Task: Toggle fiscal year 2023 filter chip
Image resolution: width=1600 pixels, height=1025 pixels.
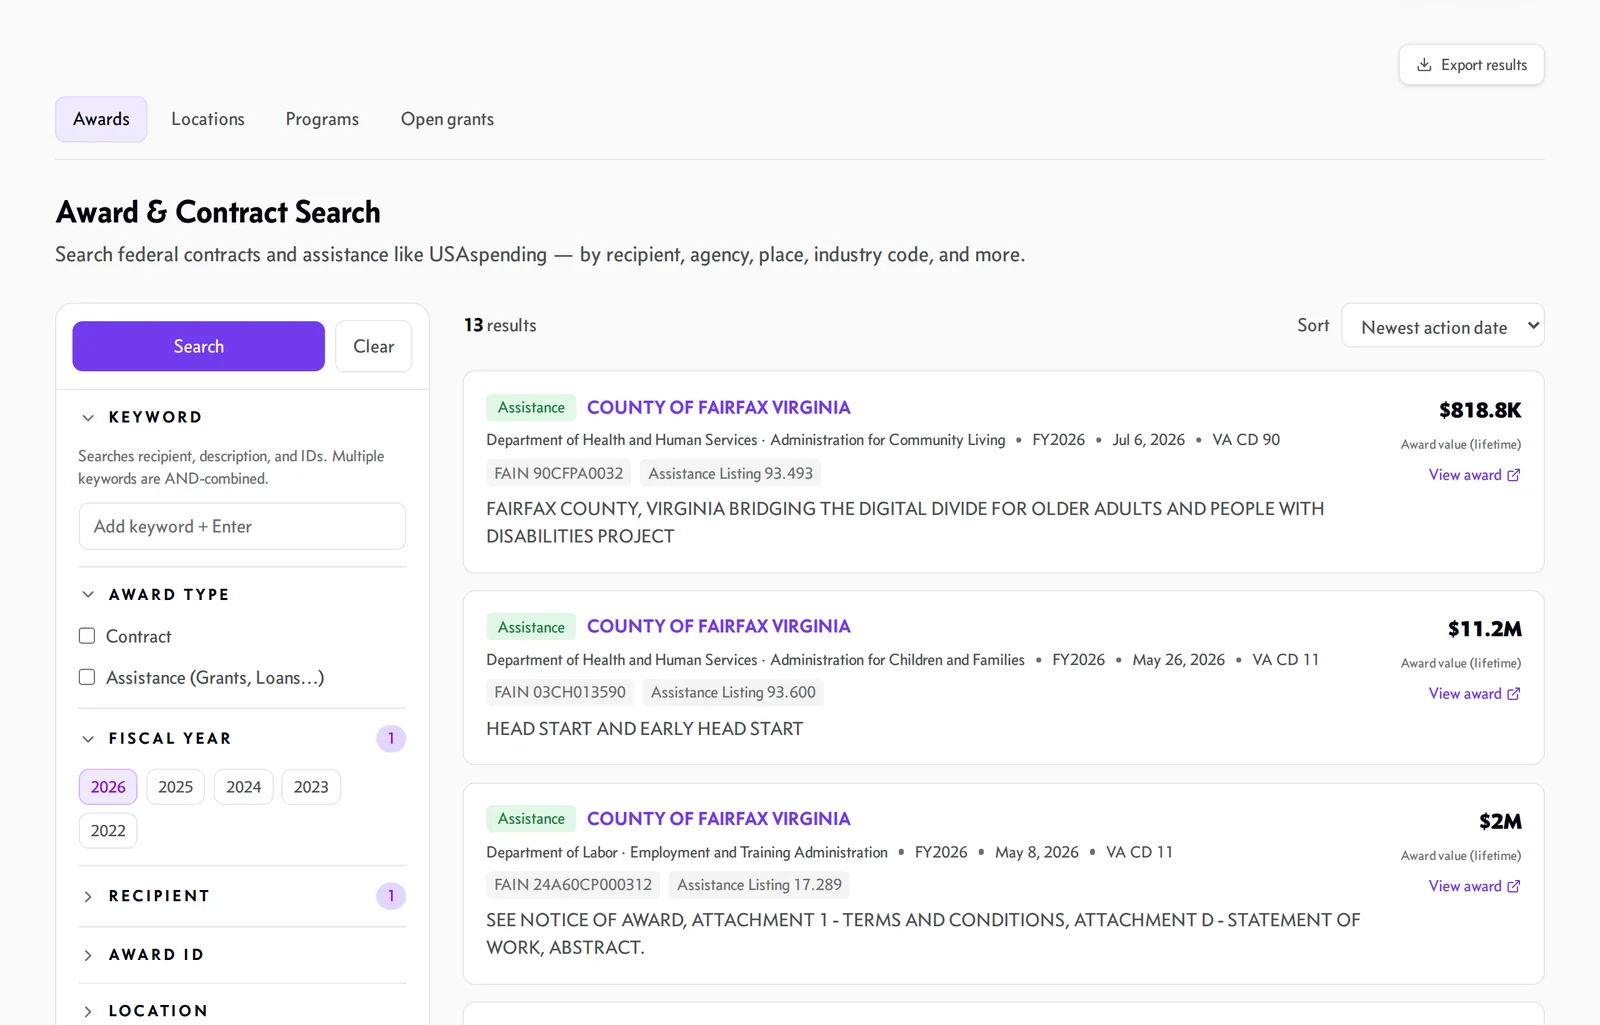Action: point(311,787)
